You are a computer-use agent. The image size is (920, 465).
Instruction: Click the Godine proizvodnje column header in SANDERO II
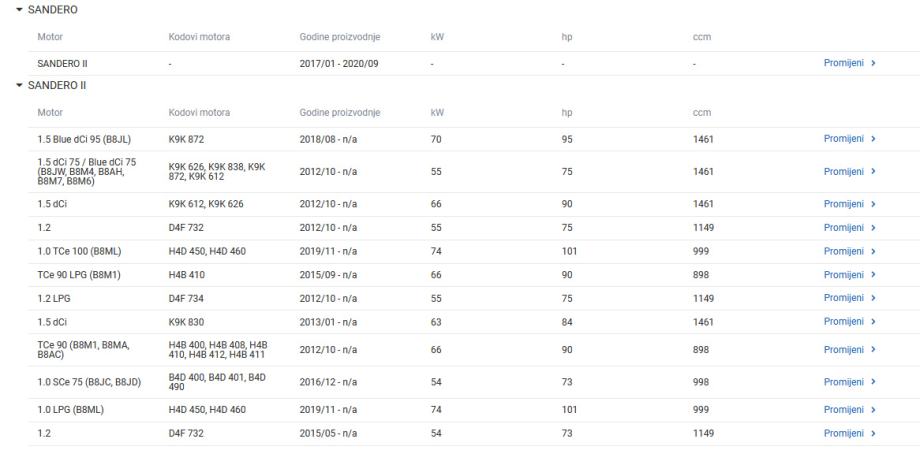[x=339, y=112]
